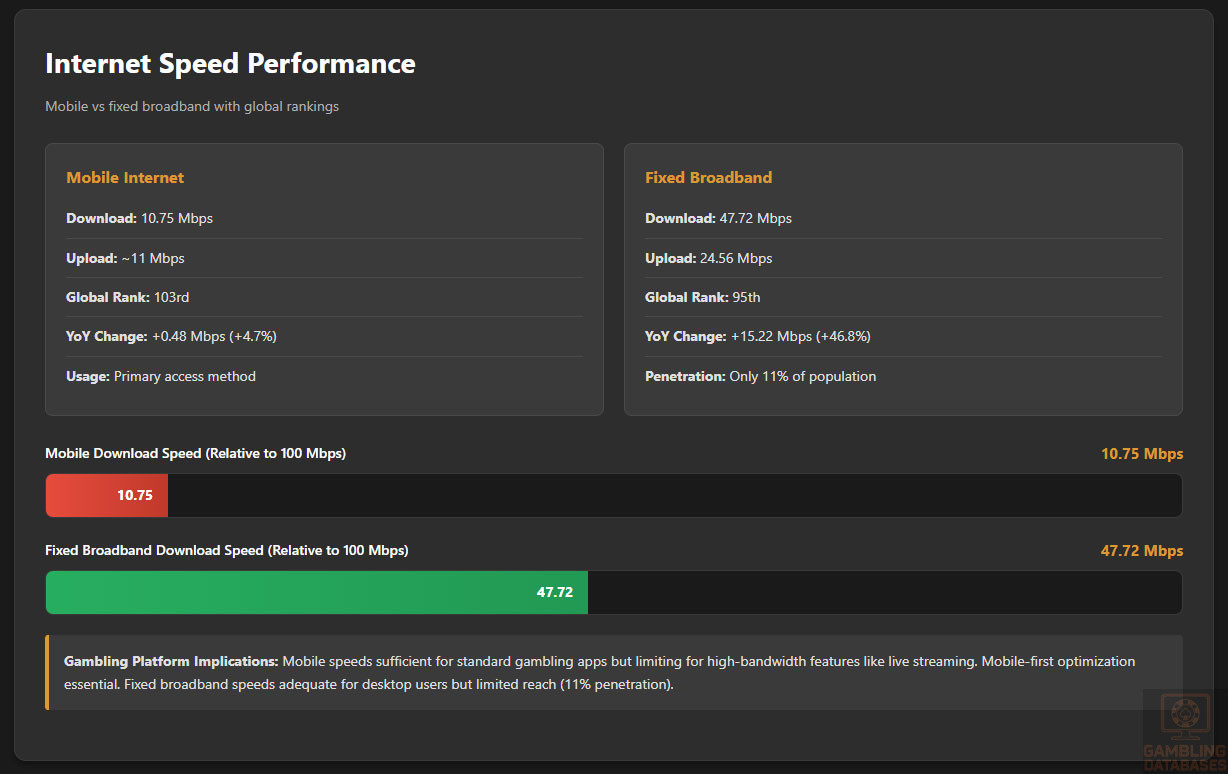Click the YoY Change +0.48 Mbps row

pyautogui.click(x=171, y=336)
